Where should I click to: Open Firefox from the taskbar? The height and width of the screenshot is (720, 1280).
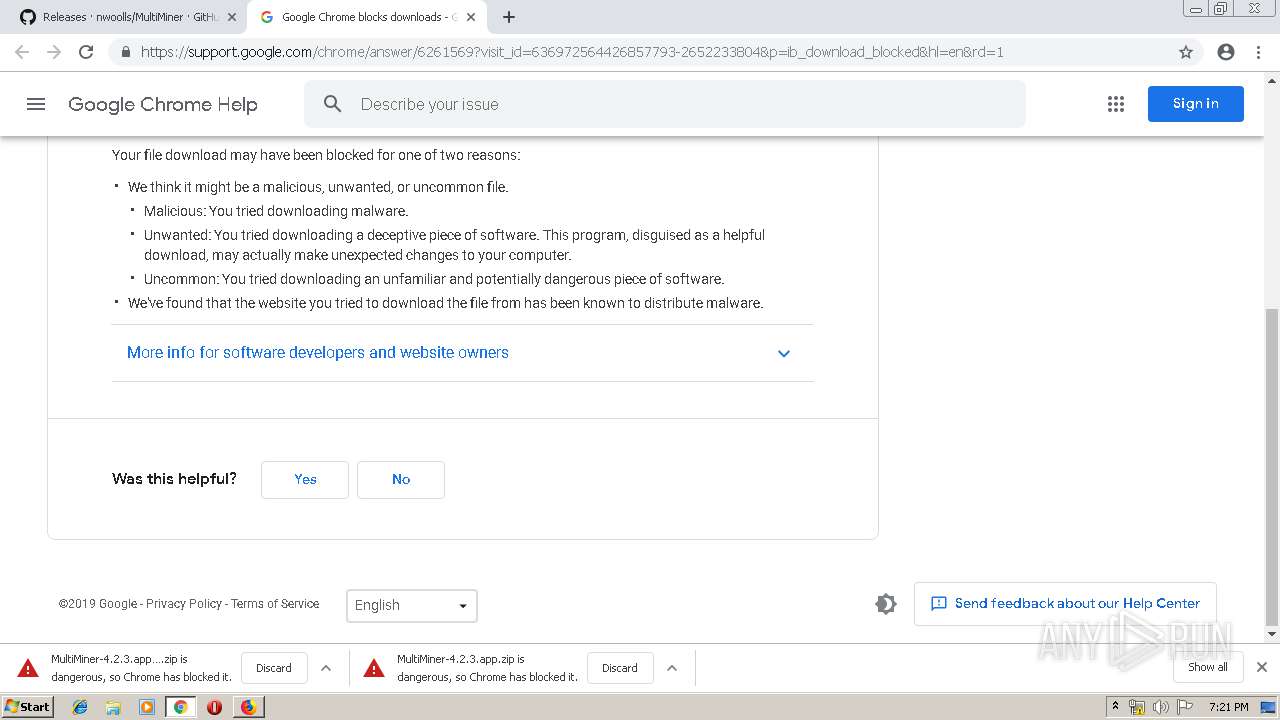[x=248, y=707]
